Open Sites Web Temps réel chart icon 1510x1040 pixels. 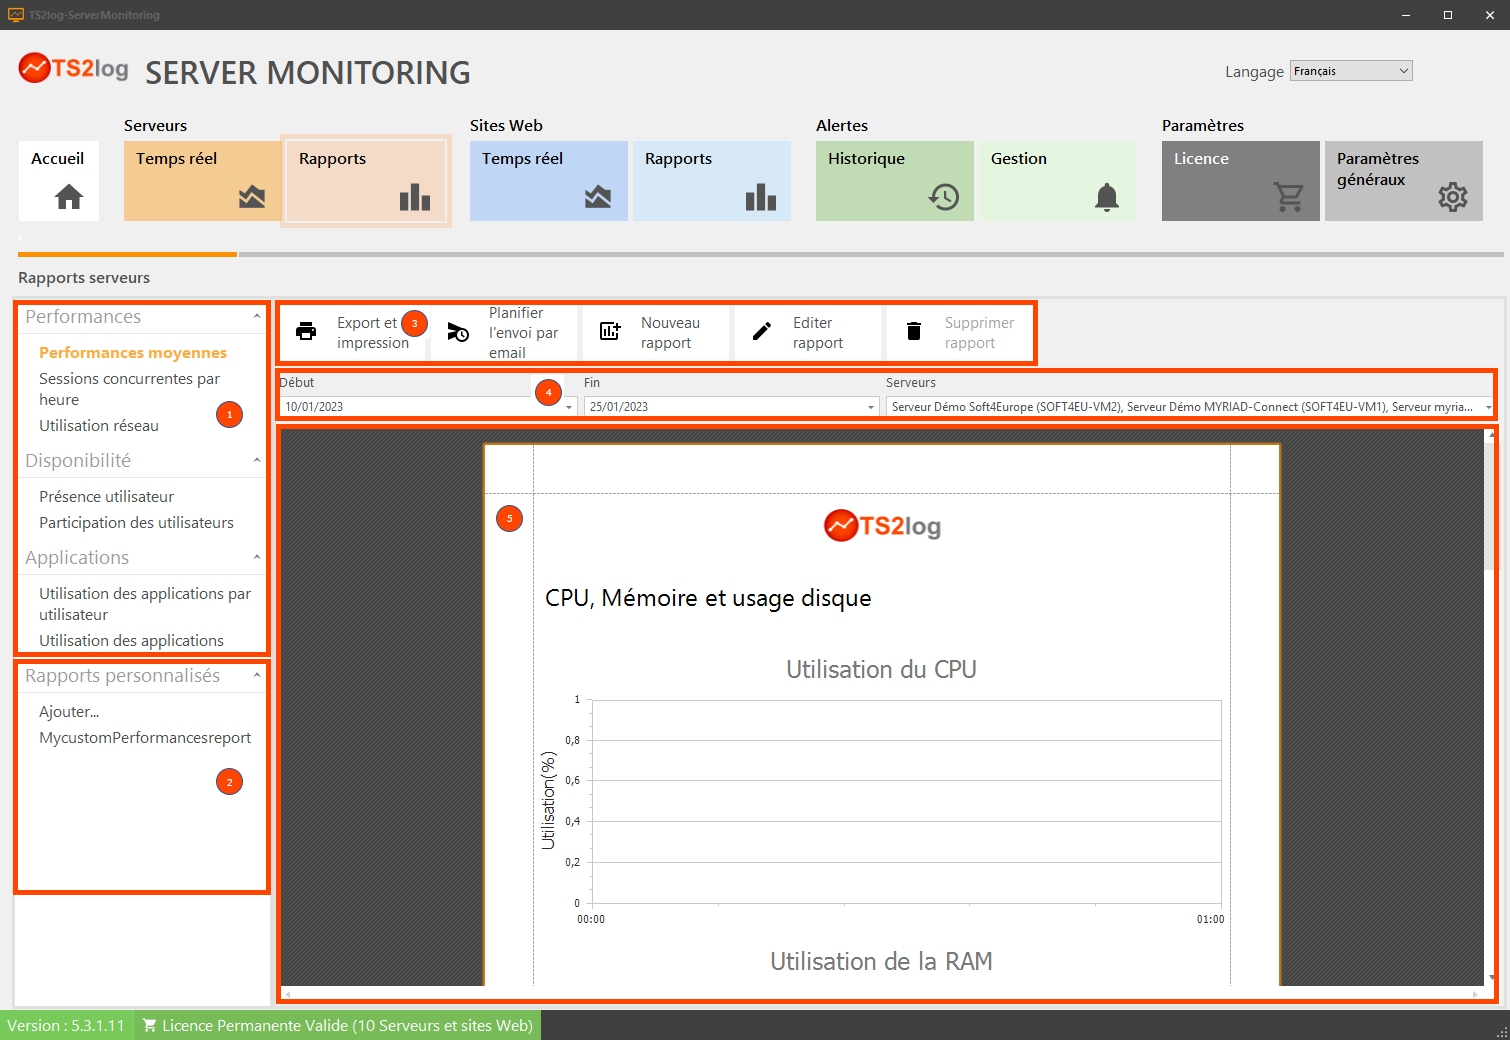(x=598, y=197)
